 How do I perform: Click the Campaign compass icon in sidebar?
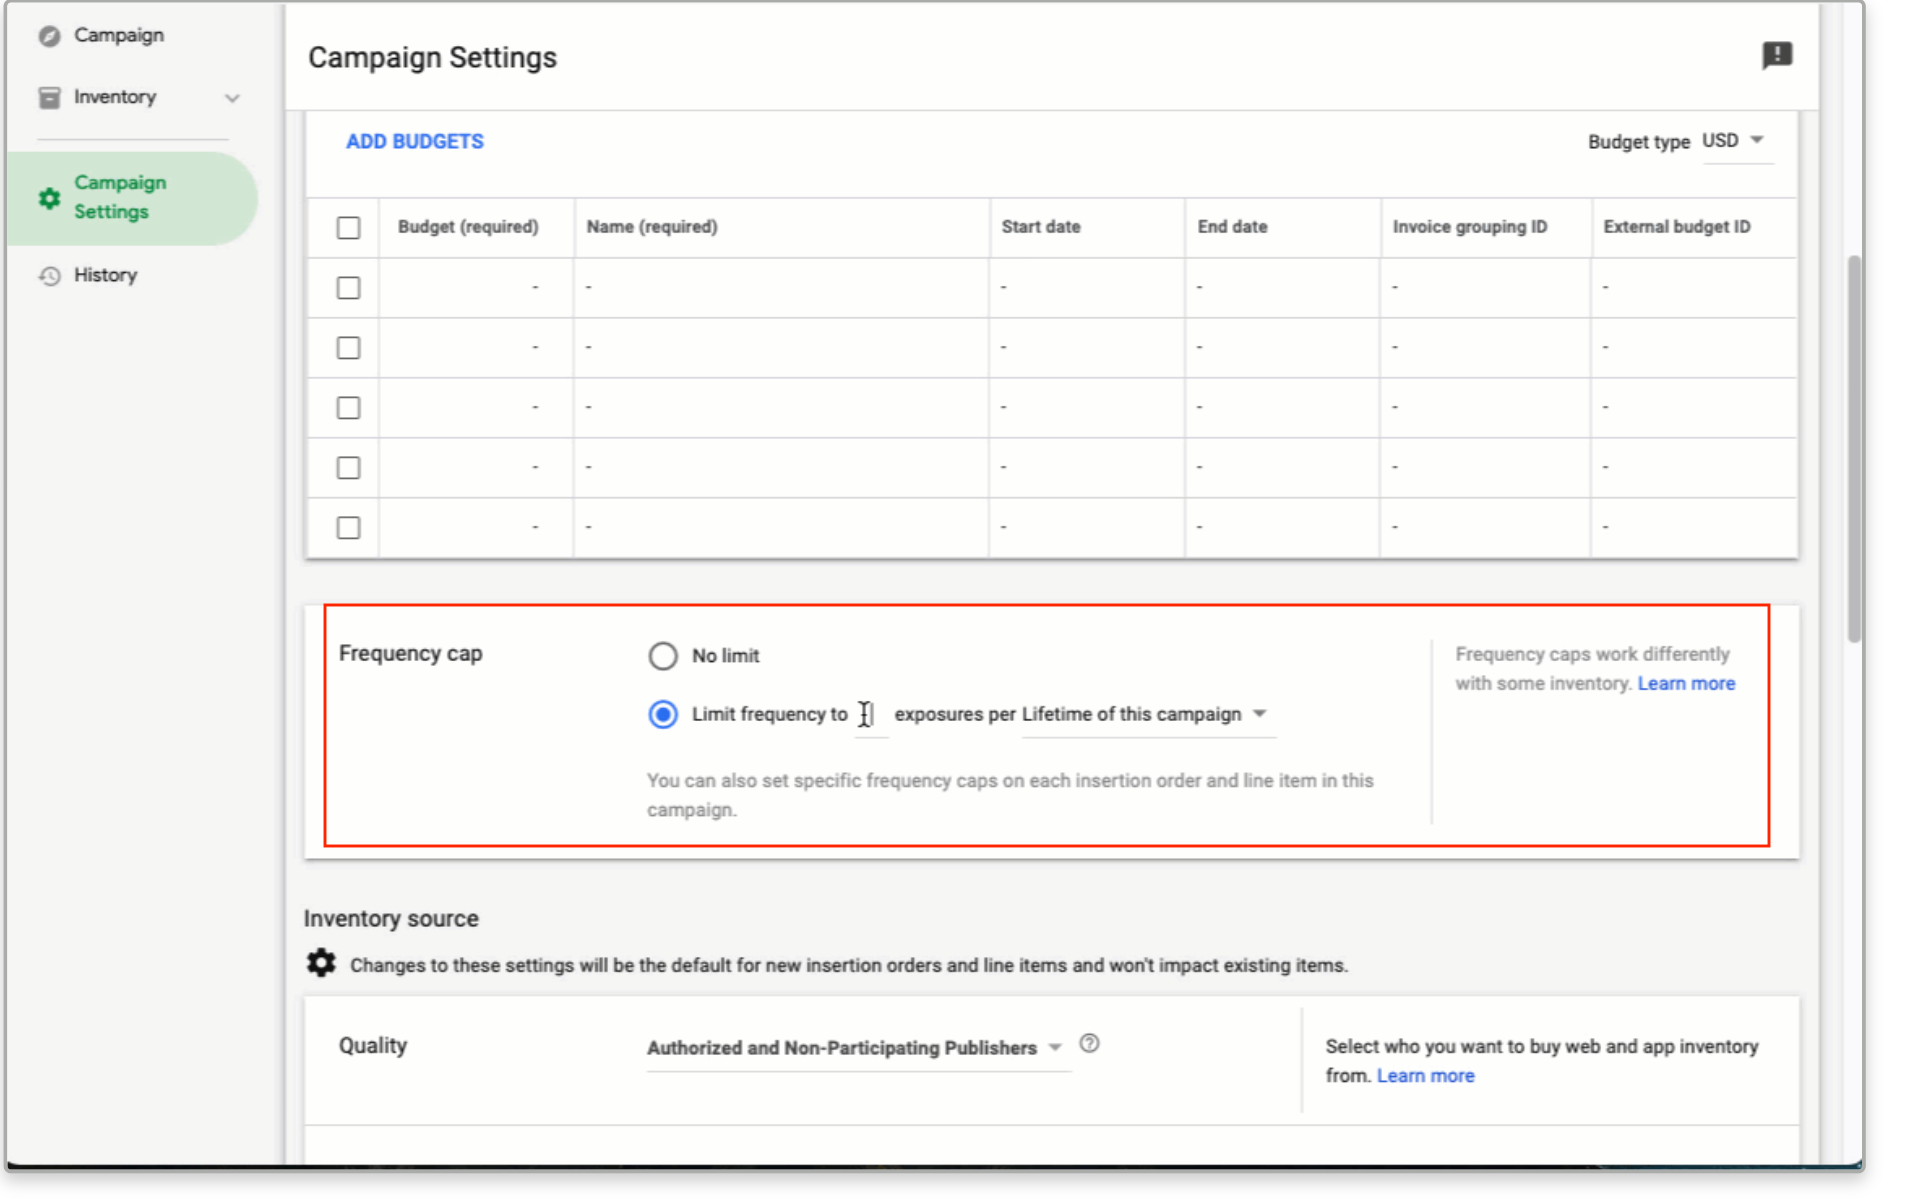click(49, 36)
